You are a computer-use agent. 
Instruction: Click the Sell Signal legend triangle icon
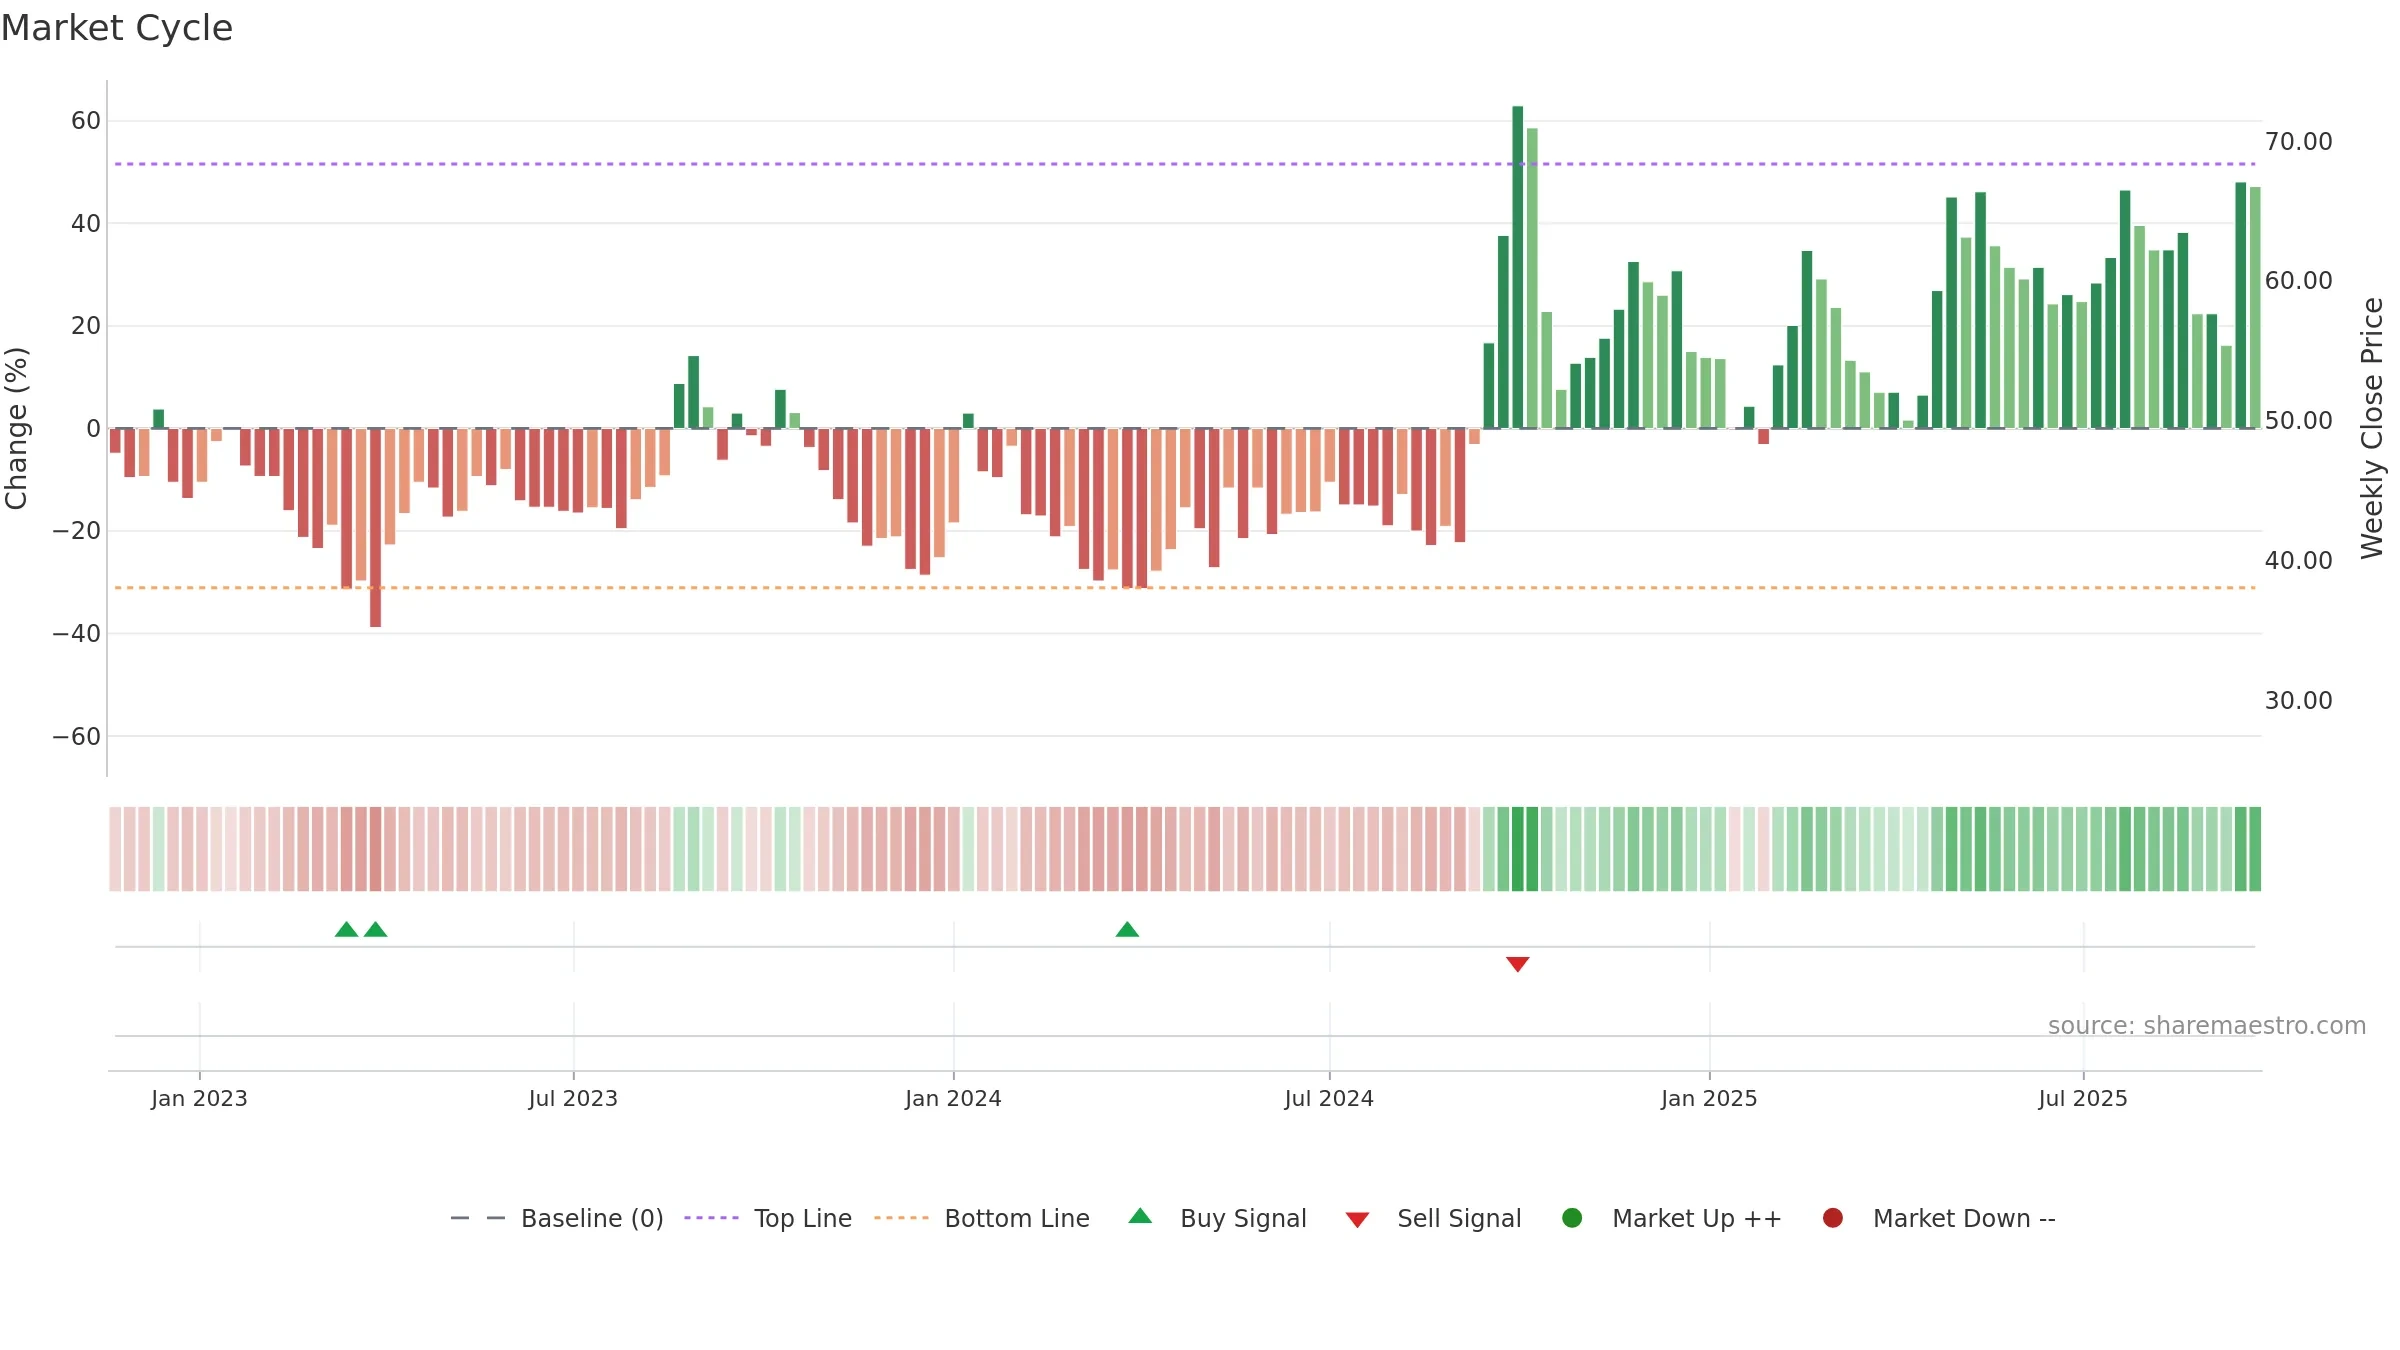[1357, 1220]
